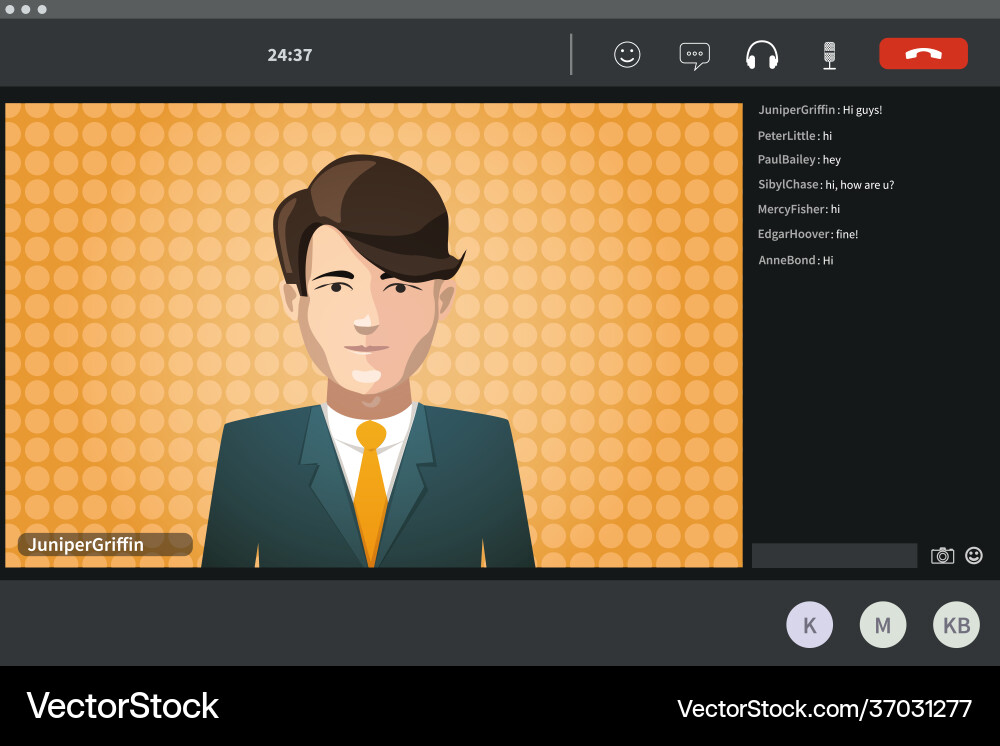
Task: Select SibylChase's message in the chat
Action: (826, 184)
